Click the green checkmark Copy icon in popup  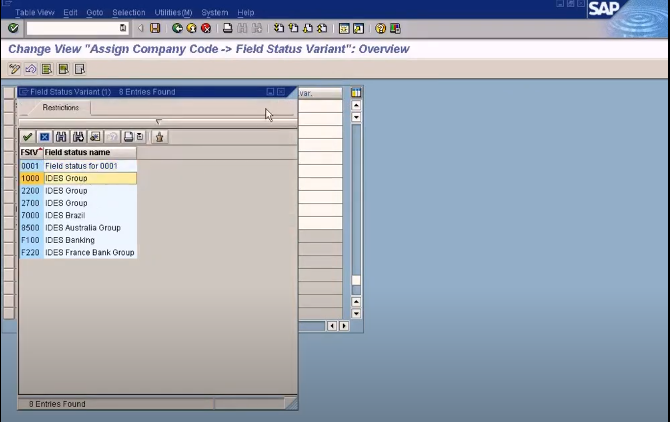pos(28,137)
